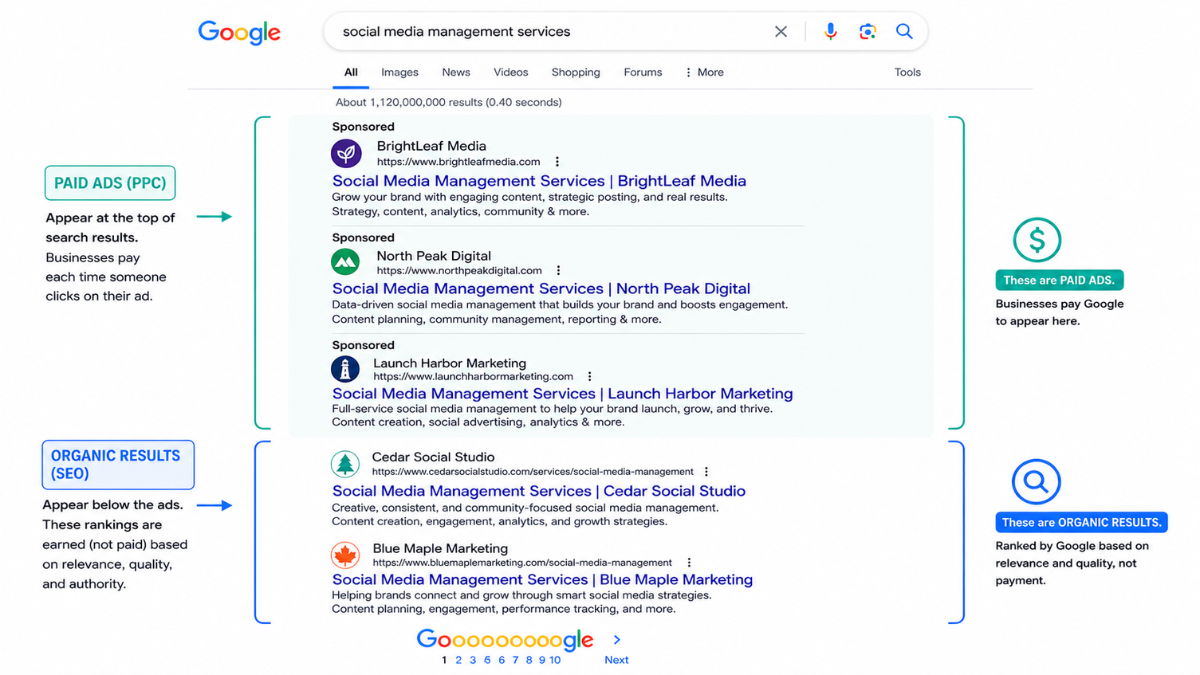Click the North Peak Digital mountain favicon
Viewport: 1200px width, 675px height.
coord(345,262)
